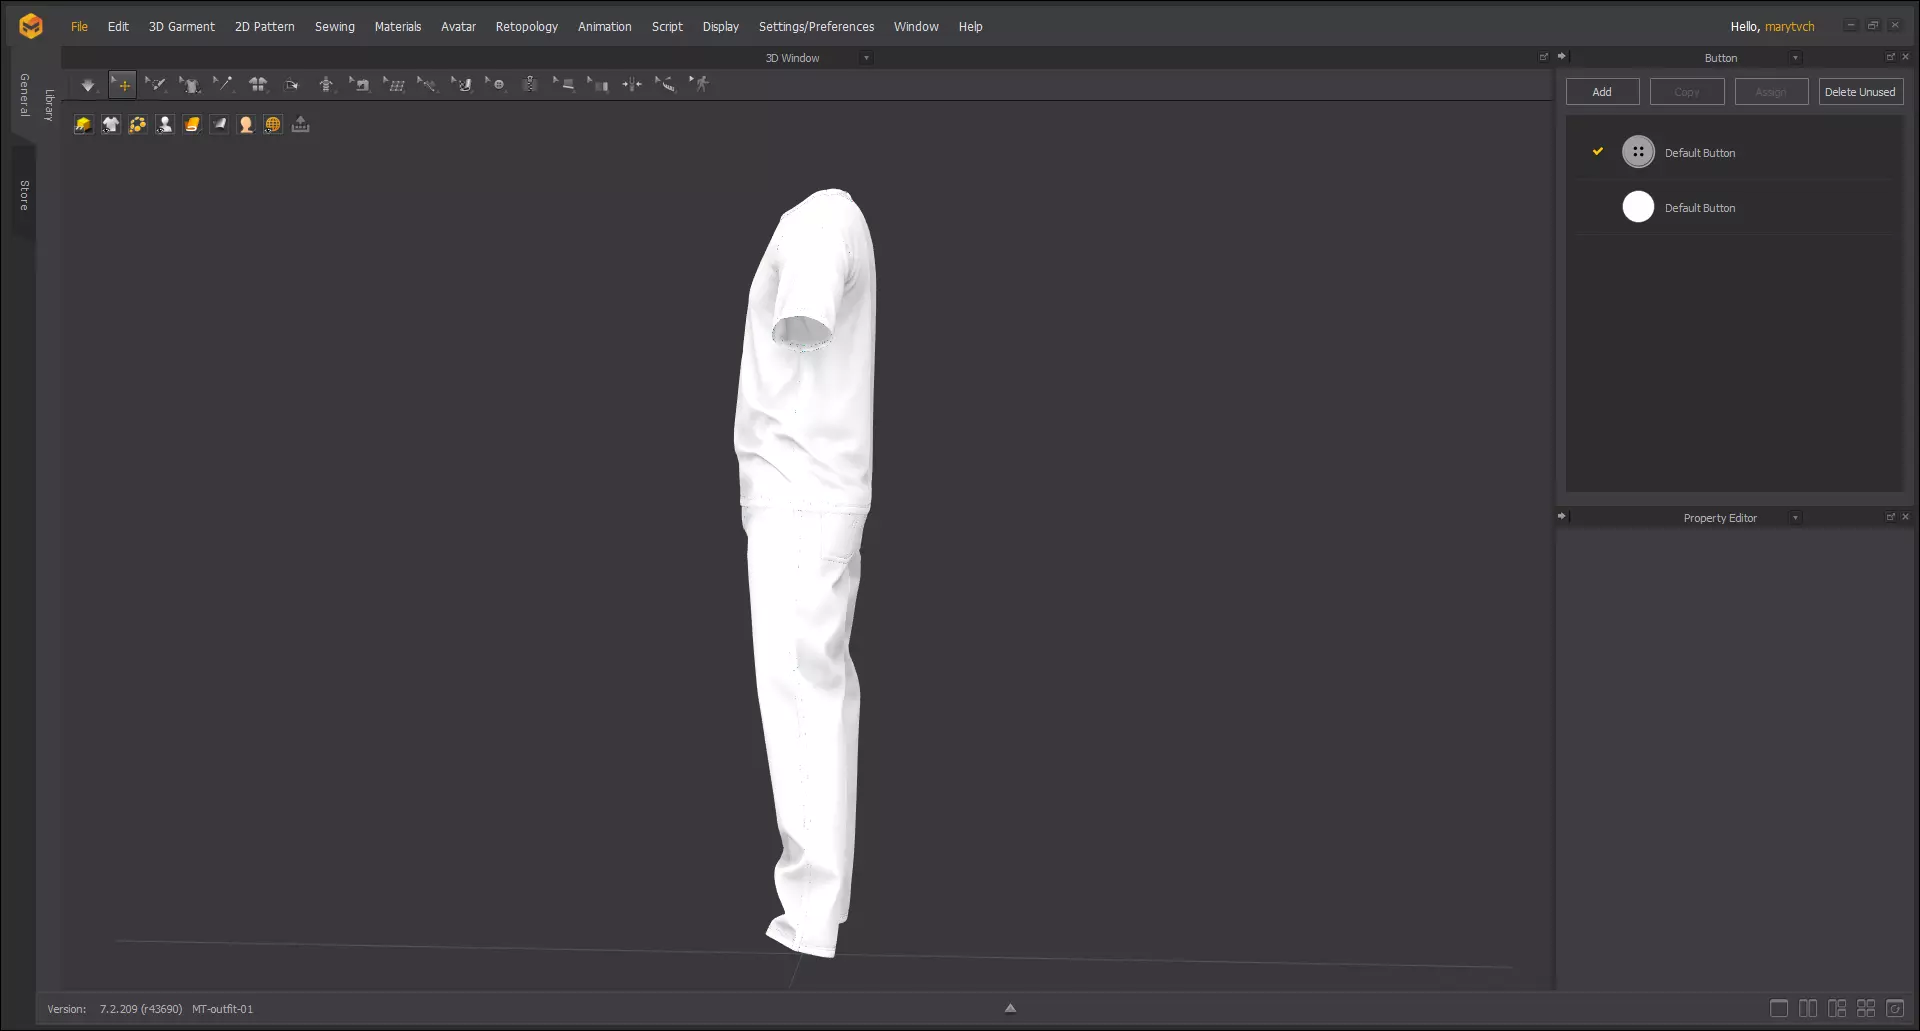The height and width of the screenshot is (1031, 1920).
Task: Select the grey four-hole Default Button thumbnail
Action: pyautogui.click(x=1638, y=152)
